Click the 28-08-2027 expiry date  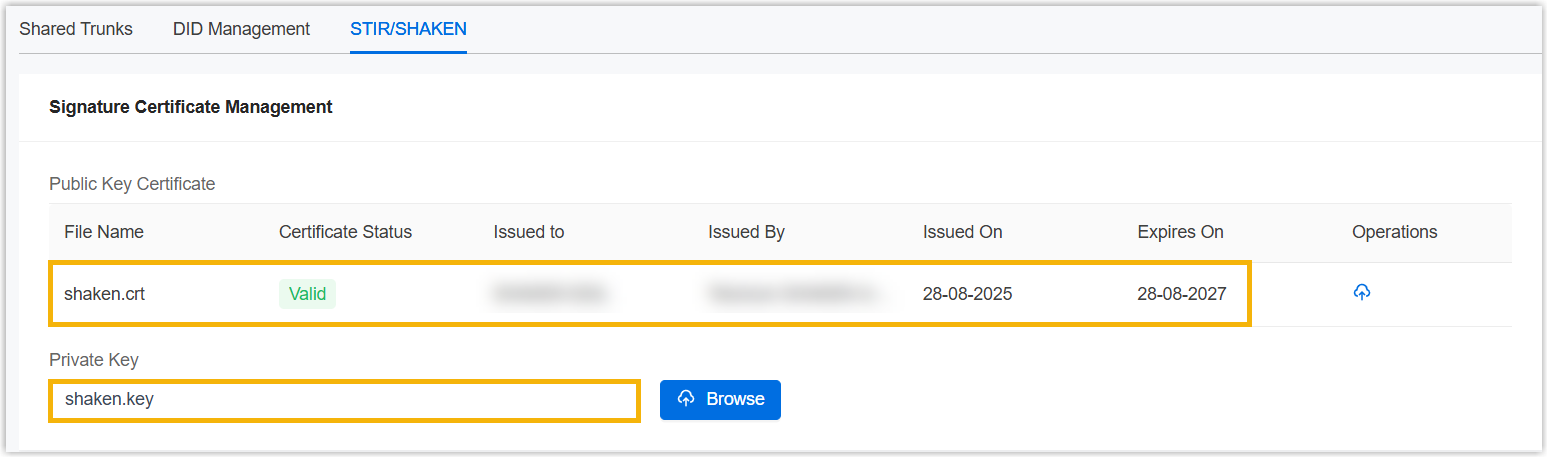click(x=1182, y=294)
